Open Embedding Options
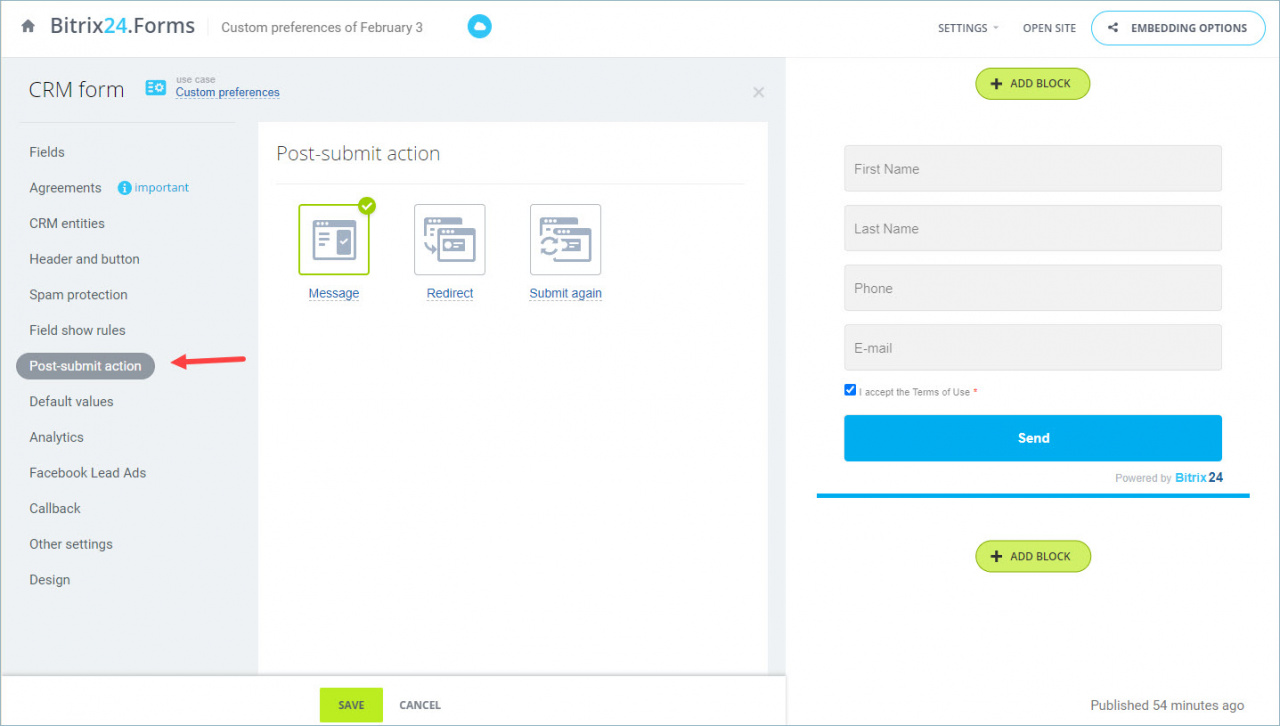 click(1177, 28)
